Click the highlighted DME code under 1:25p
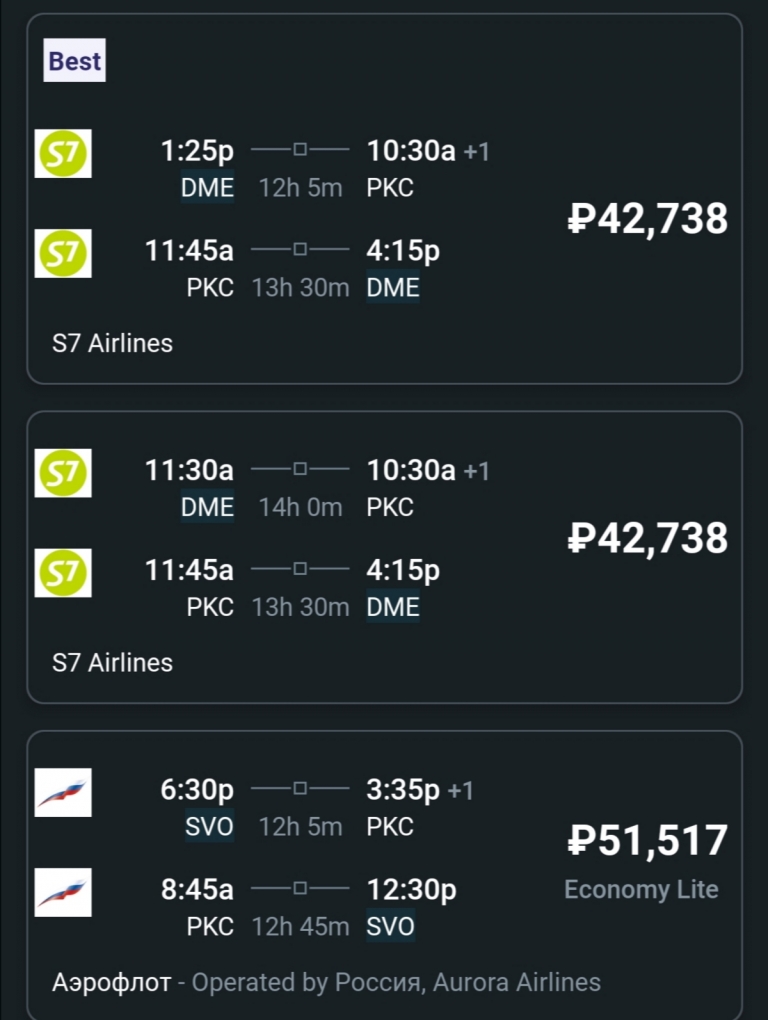The height and width of the screenshot is (1020, 768). point(207,188)
